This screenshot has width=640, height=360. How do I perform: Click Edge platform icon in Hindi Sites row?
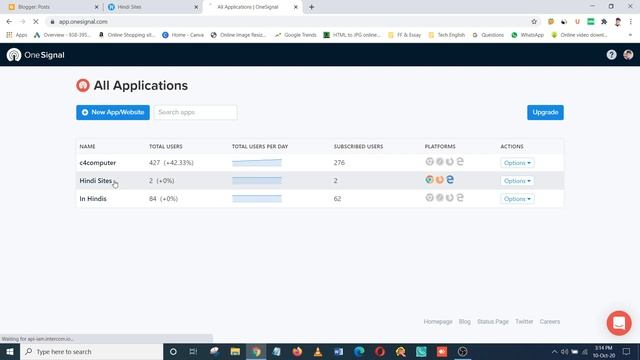tap(450, 180)
